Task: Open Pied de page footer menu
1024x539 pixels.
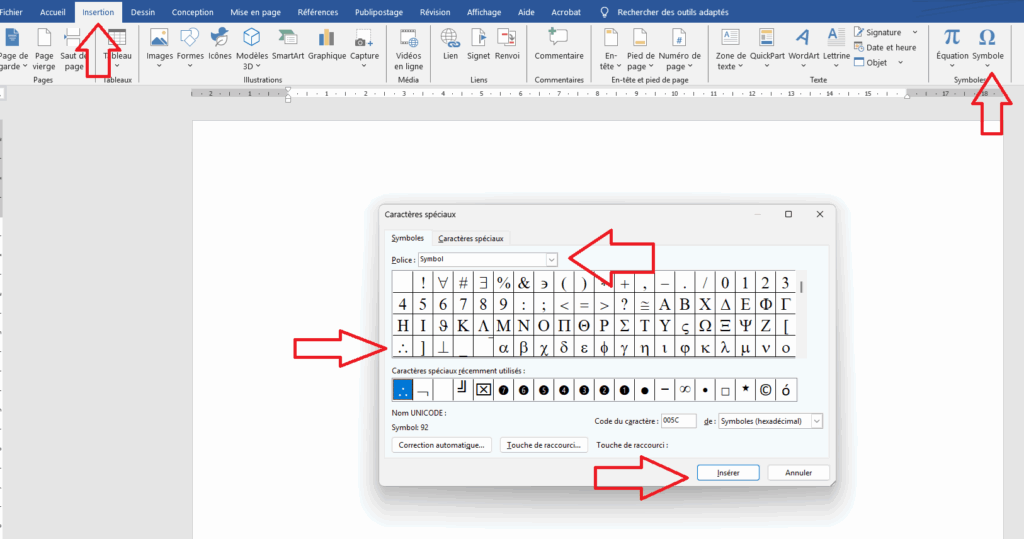Action: (640, 49)
